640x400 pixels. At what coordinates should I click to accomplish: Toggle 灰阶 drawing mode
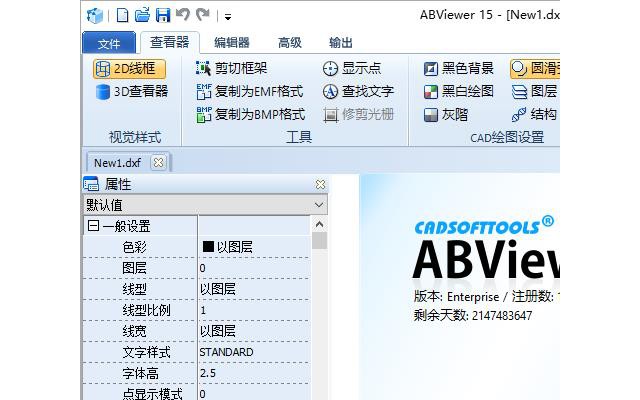pyautogui.click(x=446, y=114)
